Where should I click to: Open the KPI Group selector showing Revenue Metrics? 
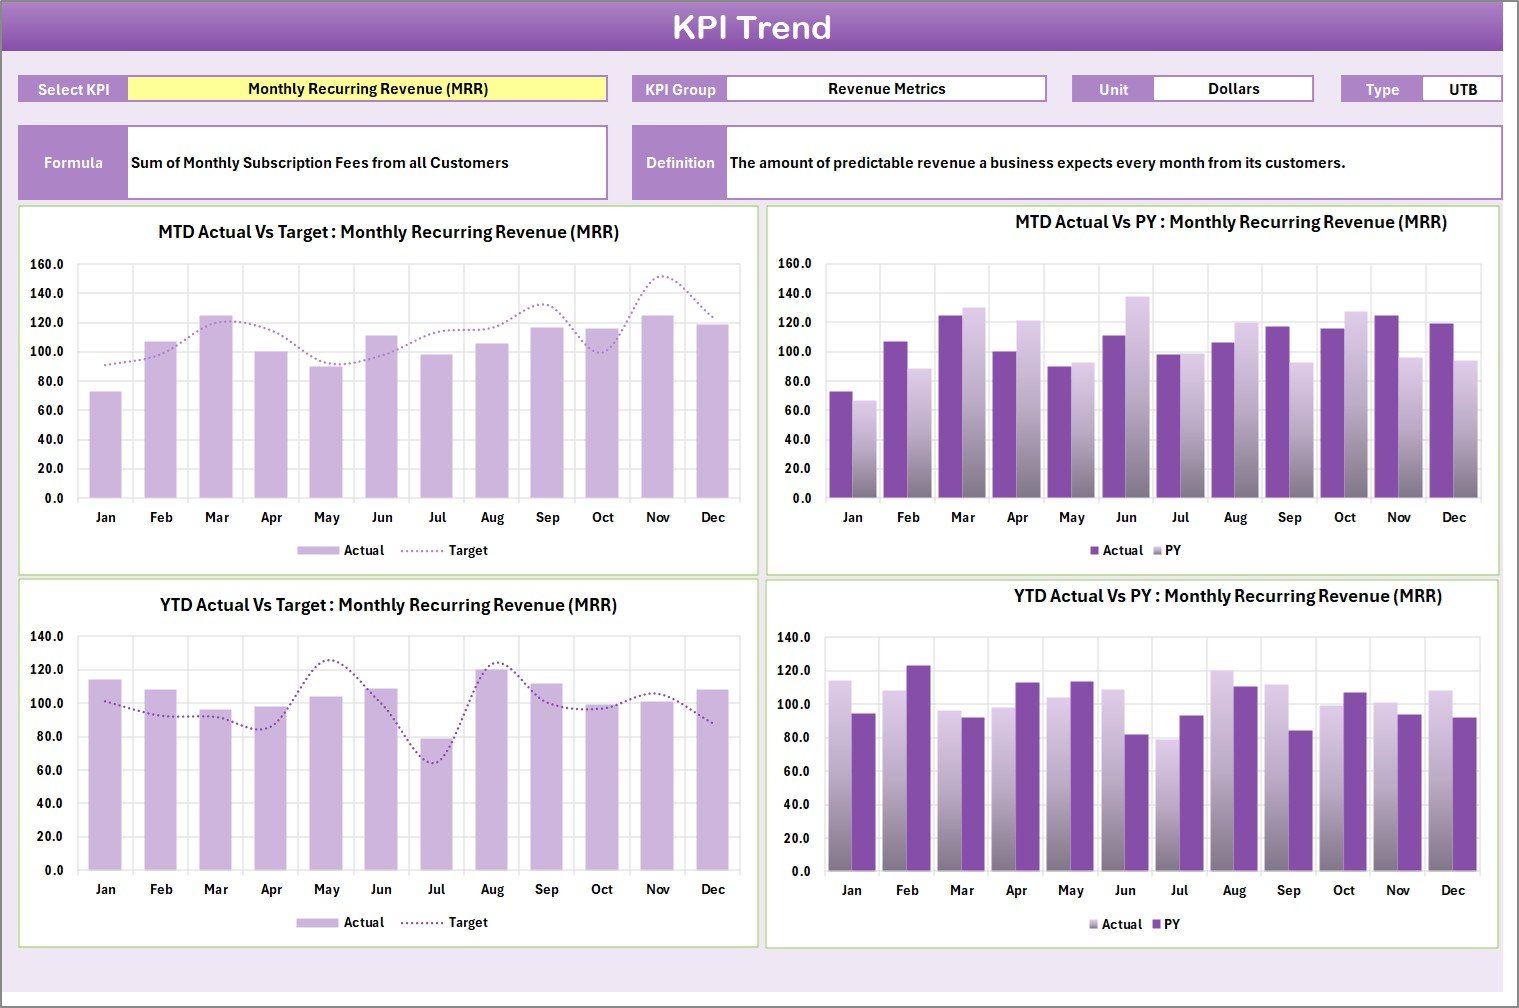click(x=886, y=88)
